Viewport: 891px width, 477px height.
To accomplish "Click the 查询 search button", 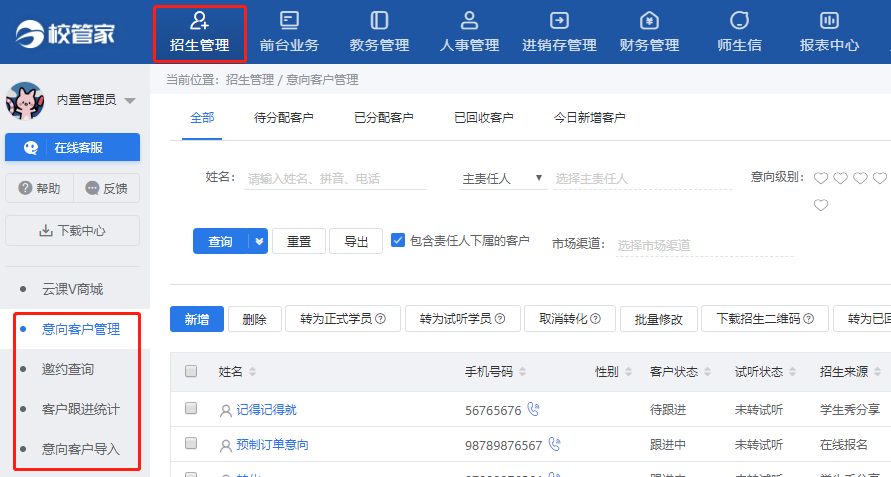I will point(220,242).
